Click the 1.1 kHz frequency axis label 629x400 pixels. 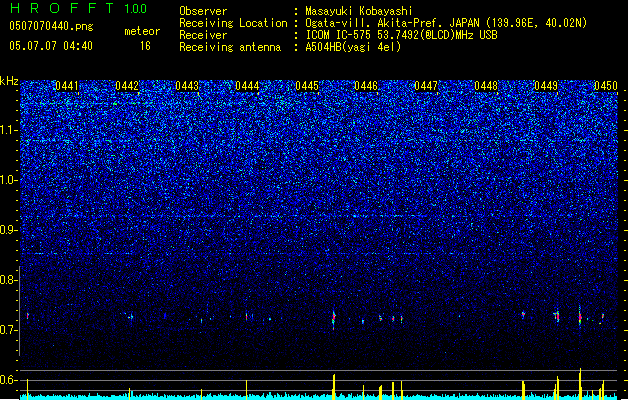coord(9,130)
